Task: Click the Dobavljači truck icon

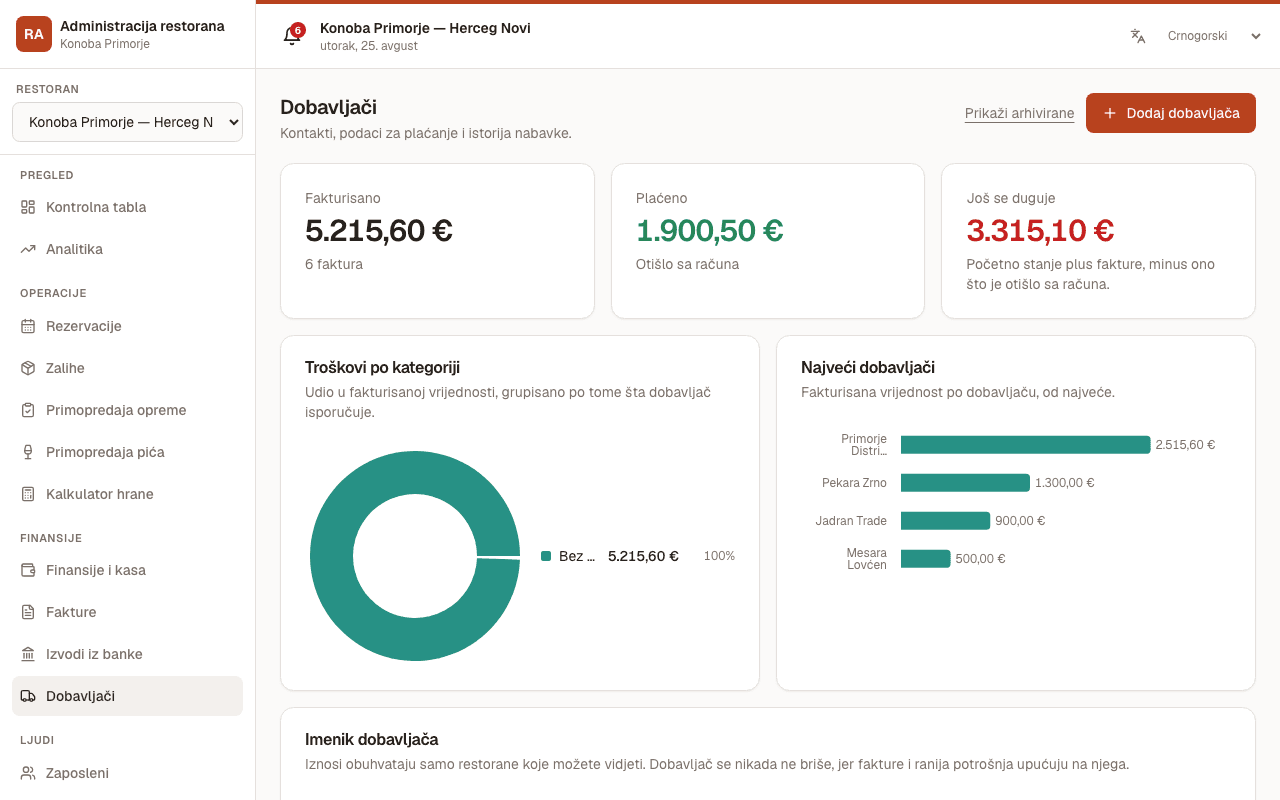Action: [28, 696]
